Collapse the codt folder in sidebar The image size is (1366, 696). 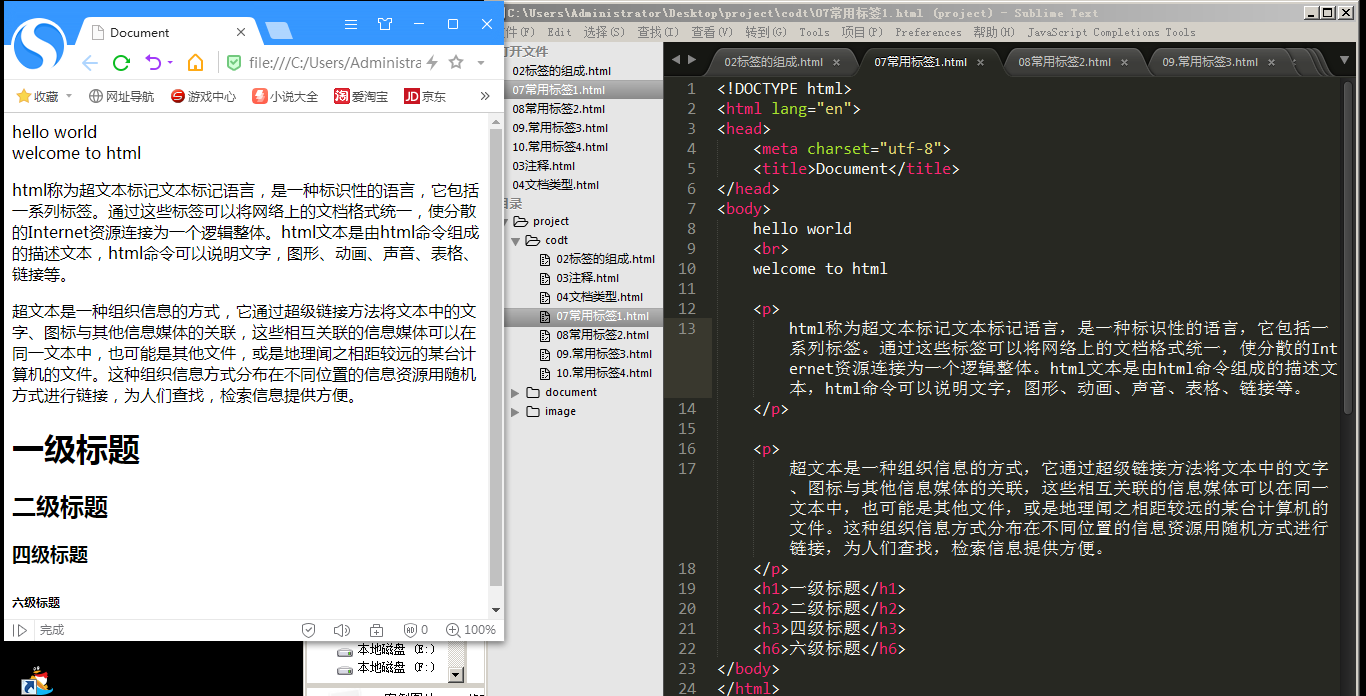pyautogui.click(x=516, y=240)
